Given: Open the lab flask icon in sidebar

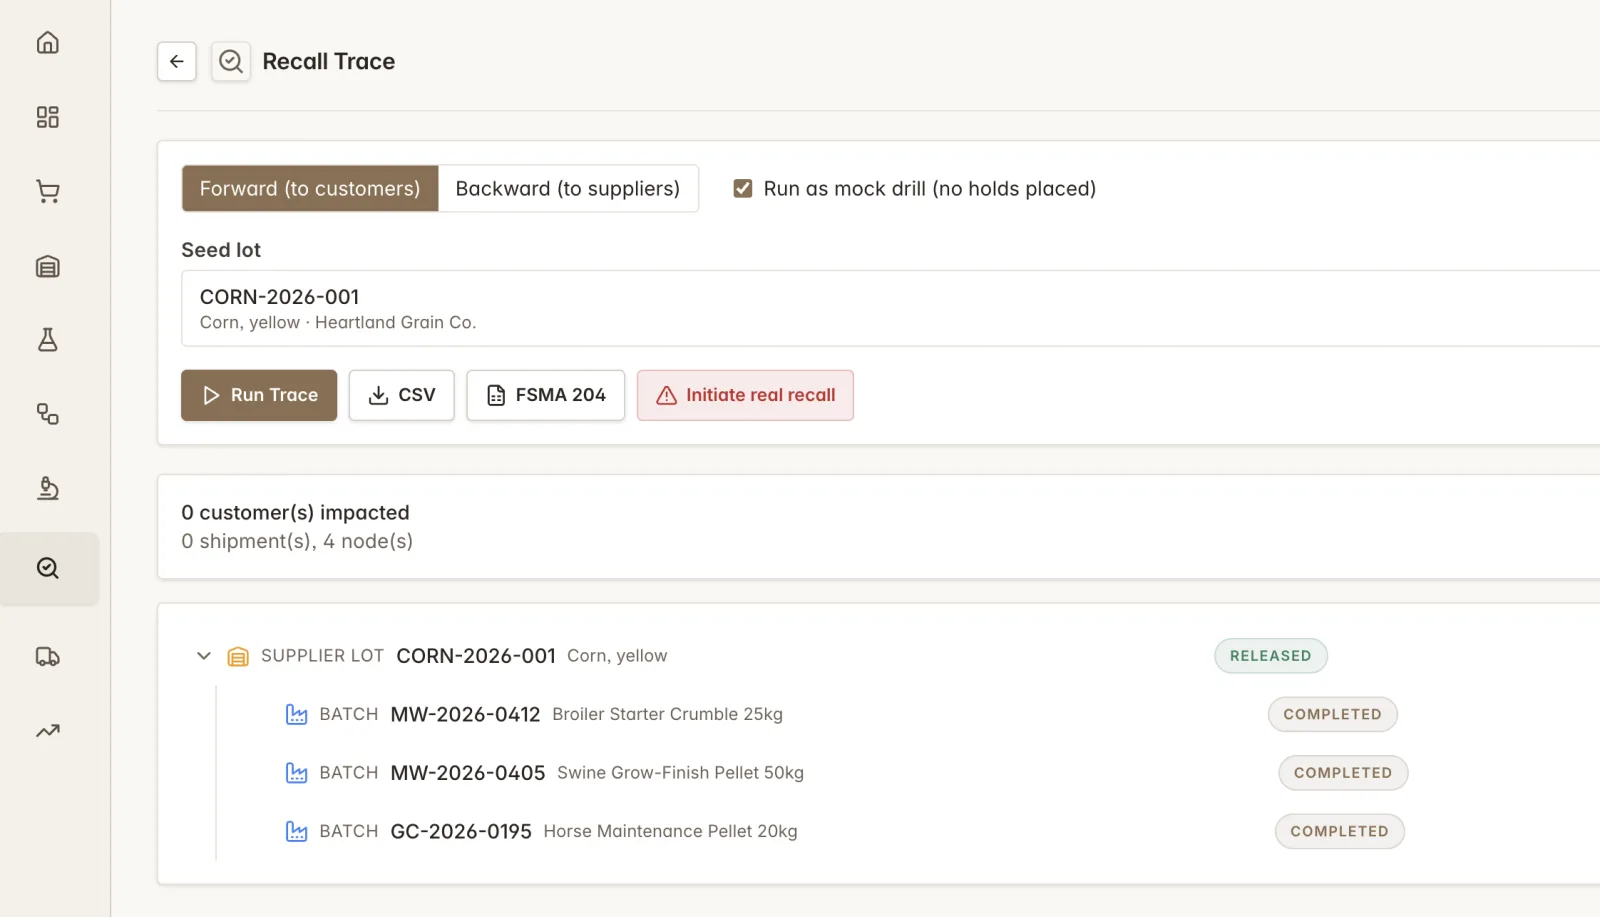Looking at the screenshot, I should coord(47,340).
